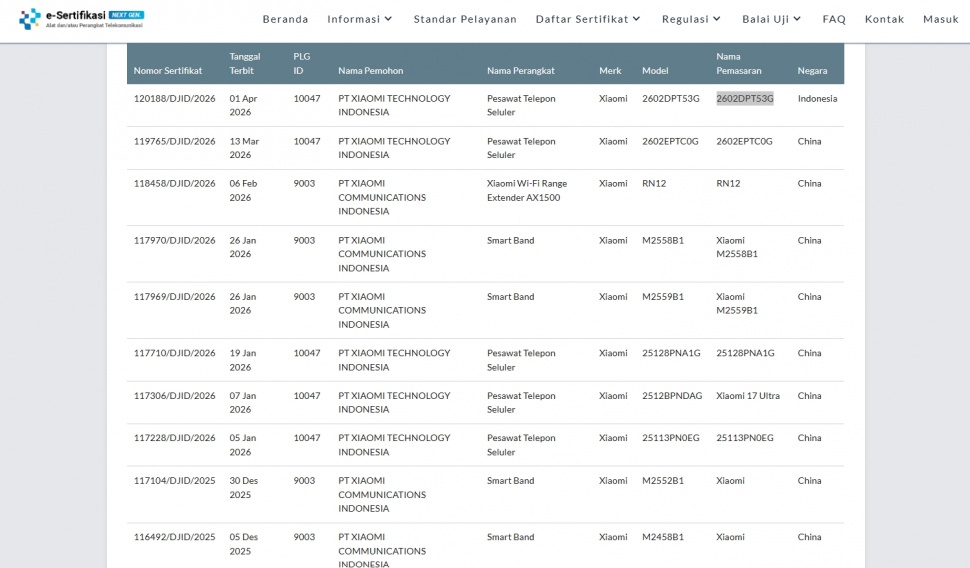Go to Standar Pelayanan page
The image size is (970, 568).
point(465,19)
